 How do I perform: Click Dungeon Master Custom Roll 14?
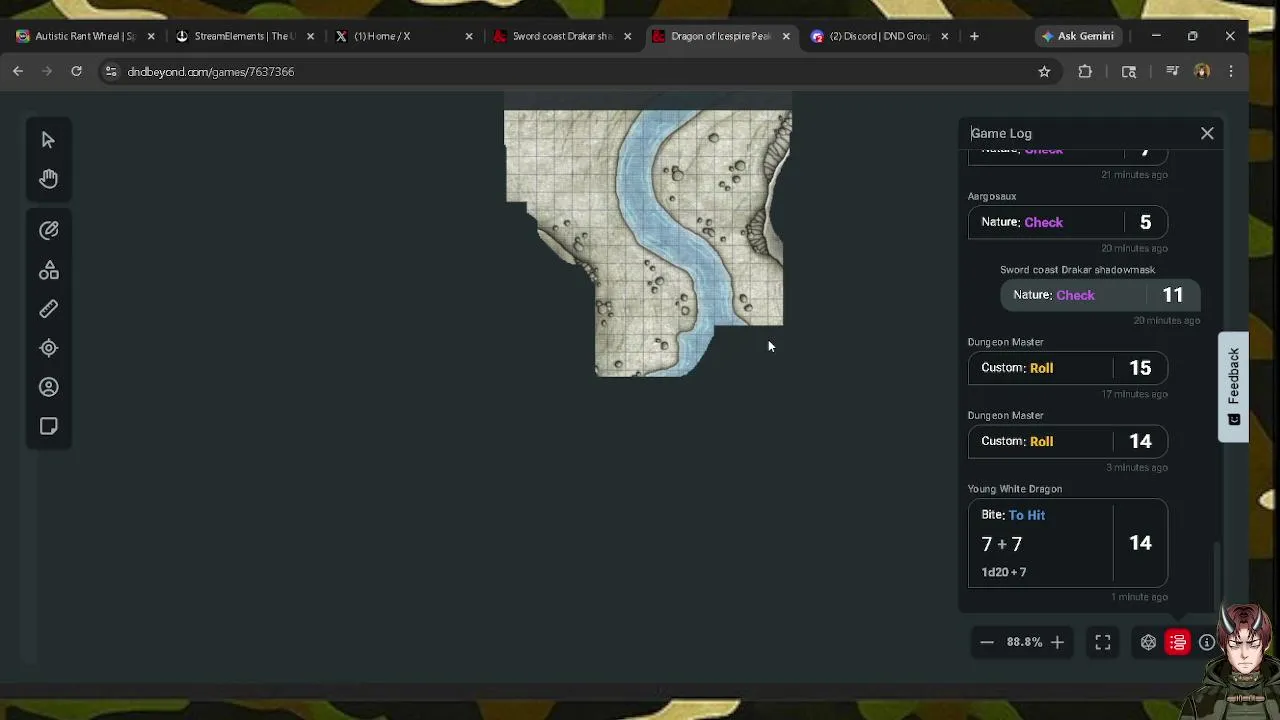click(x=1067, y=441)
